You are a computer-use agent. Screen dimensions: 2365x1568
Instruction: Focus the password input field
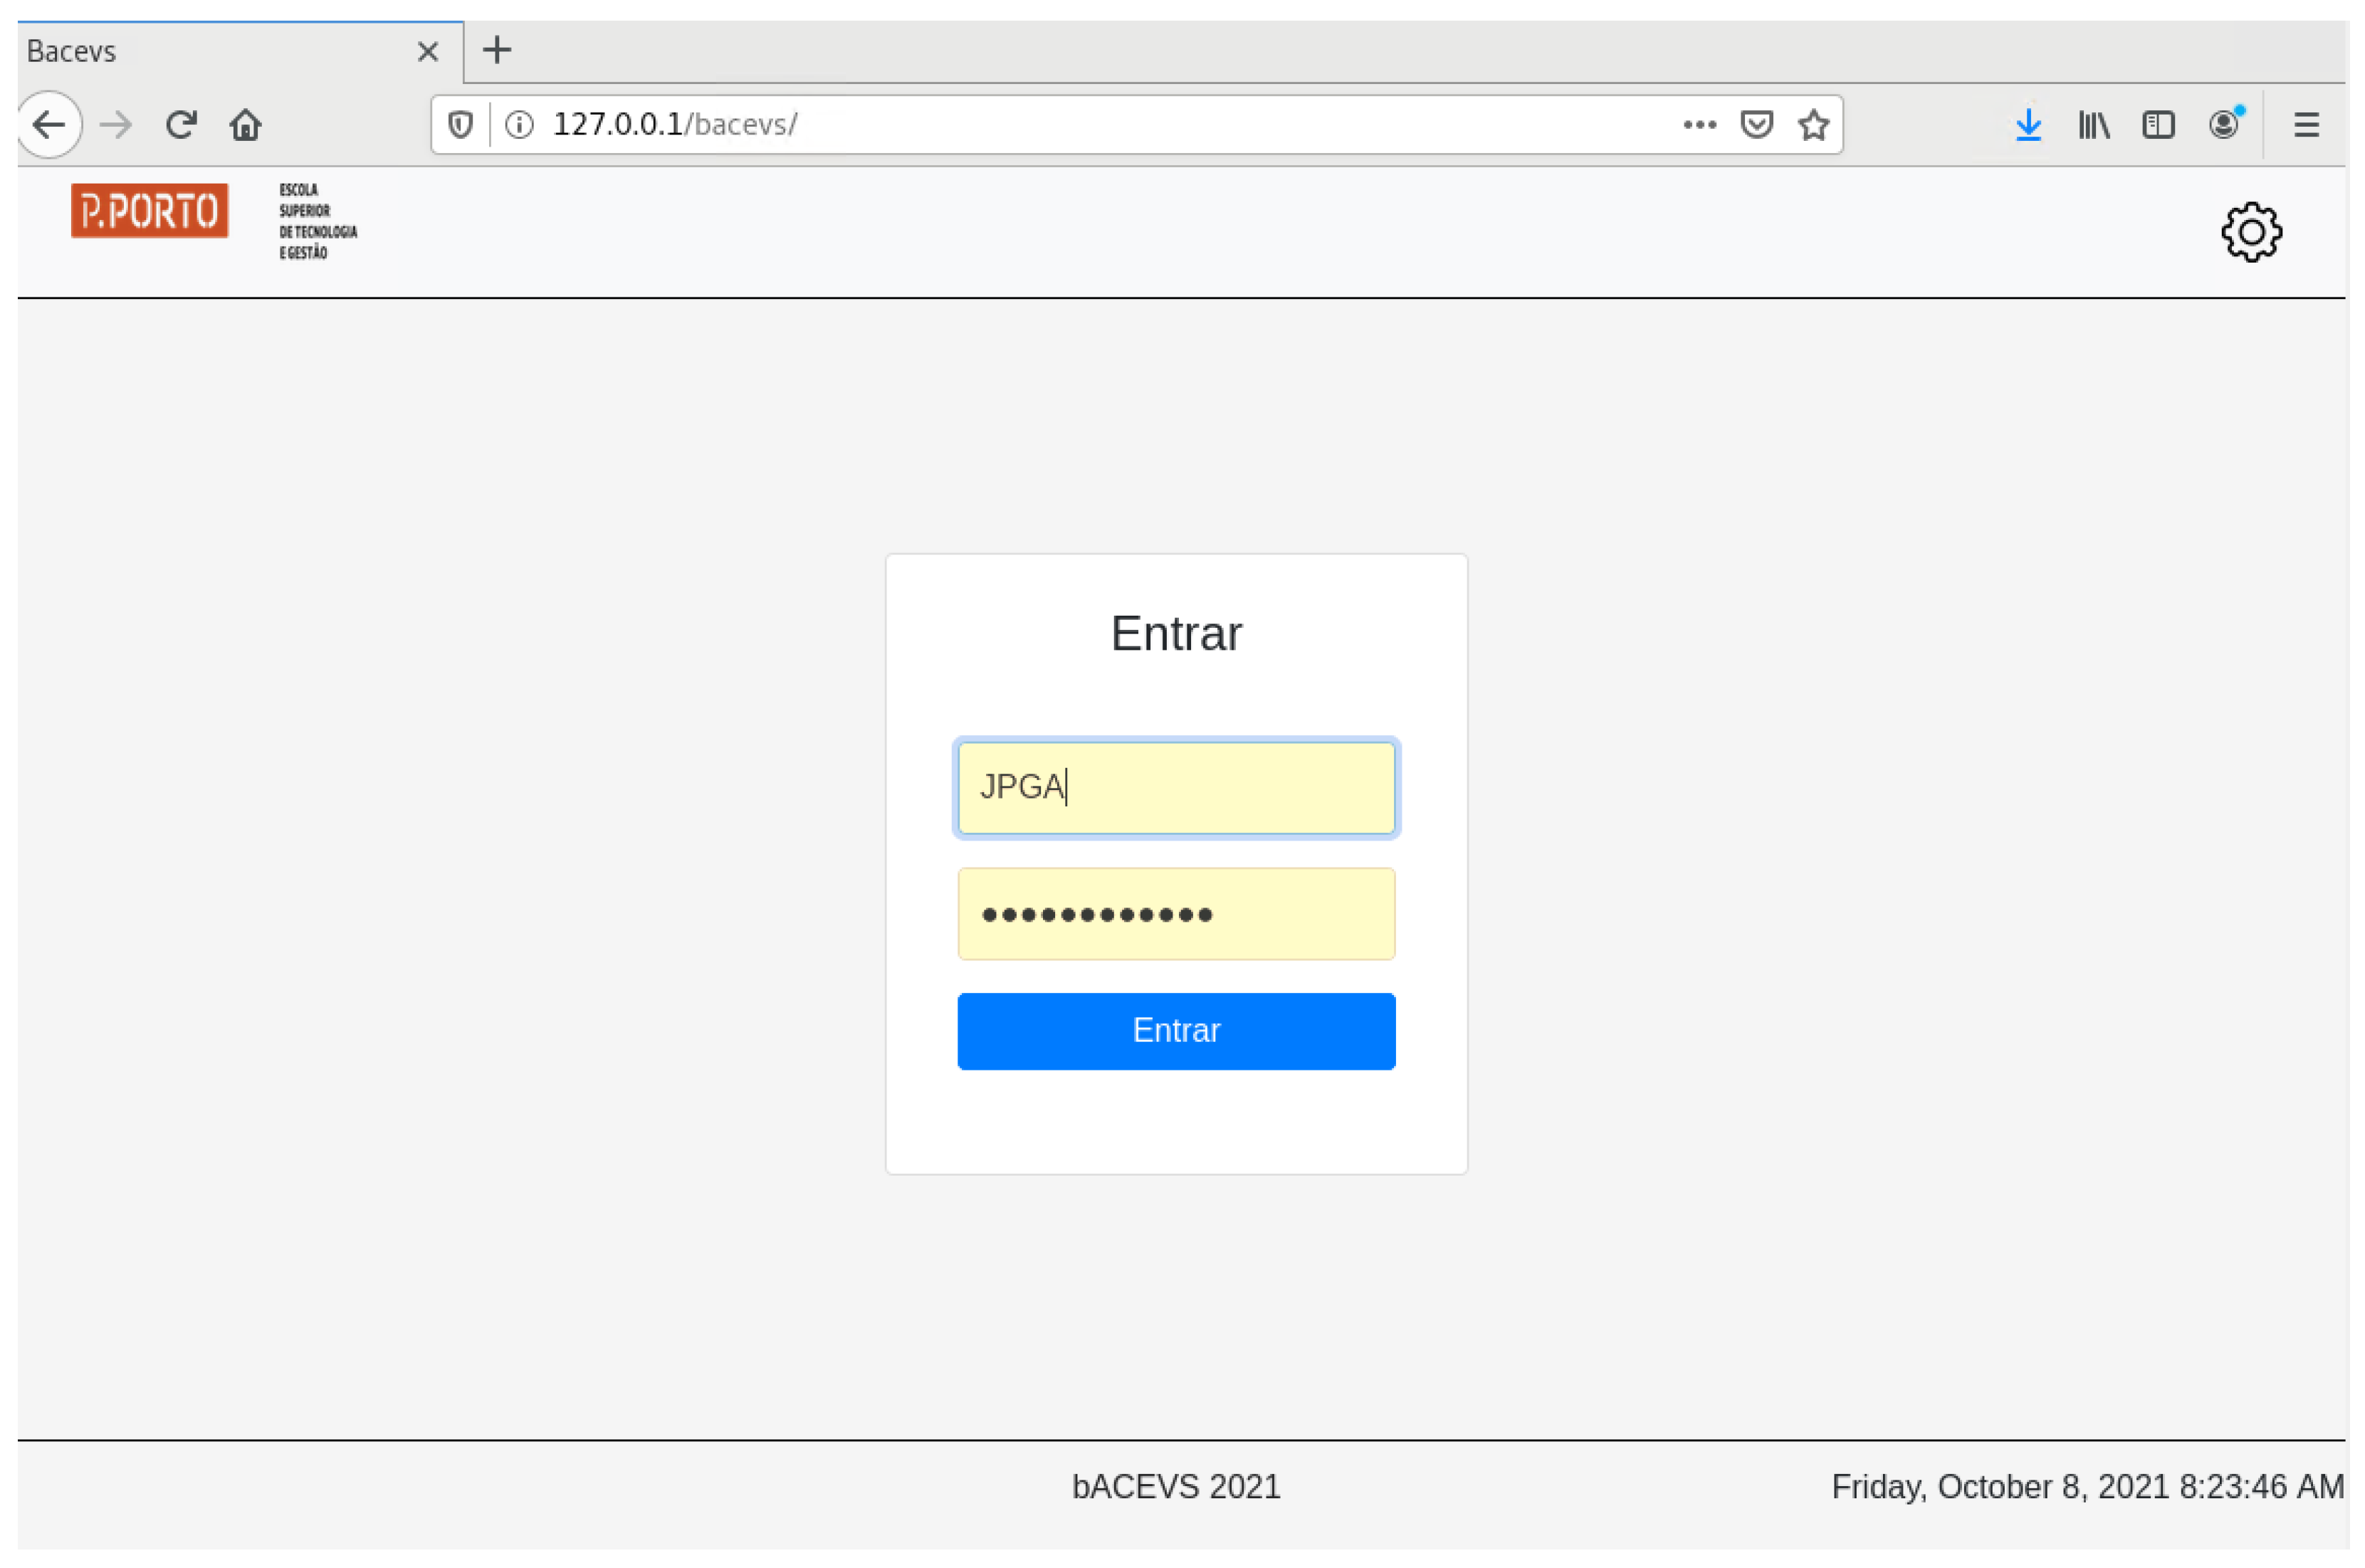click(1176, 914)
